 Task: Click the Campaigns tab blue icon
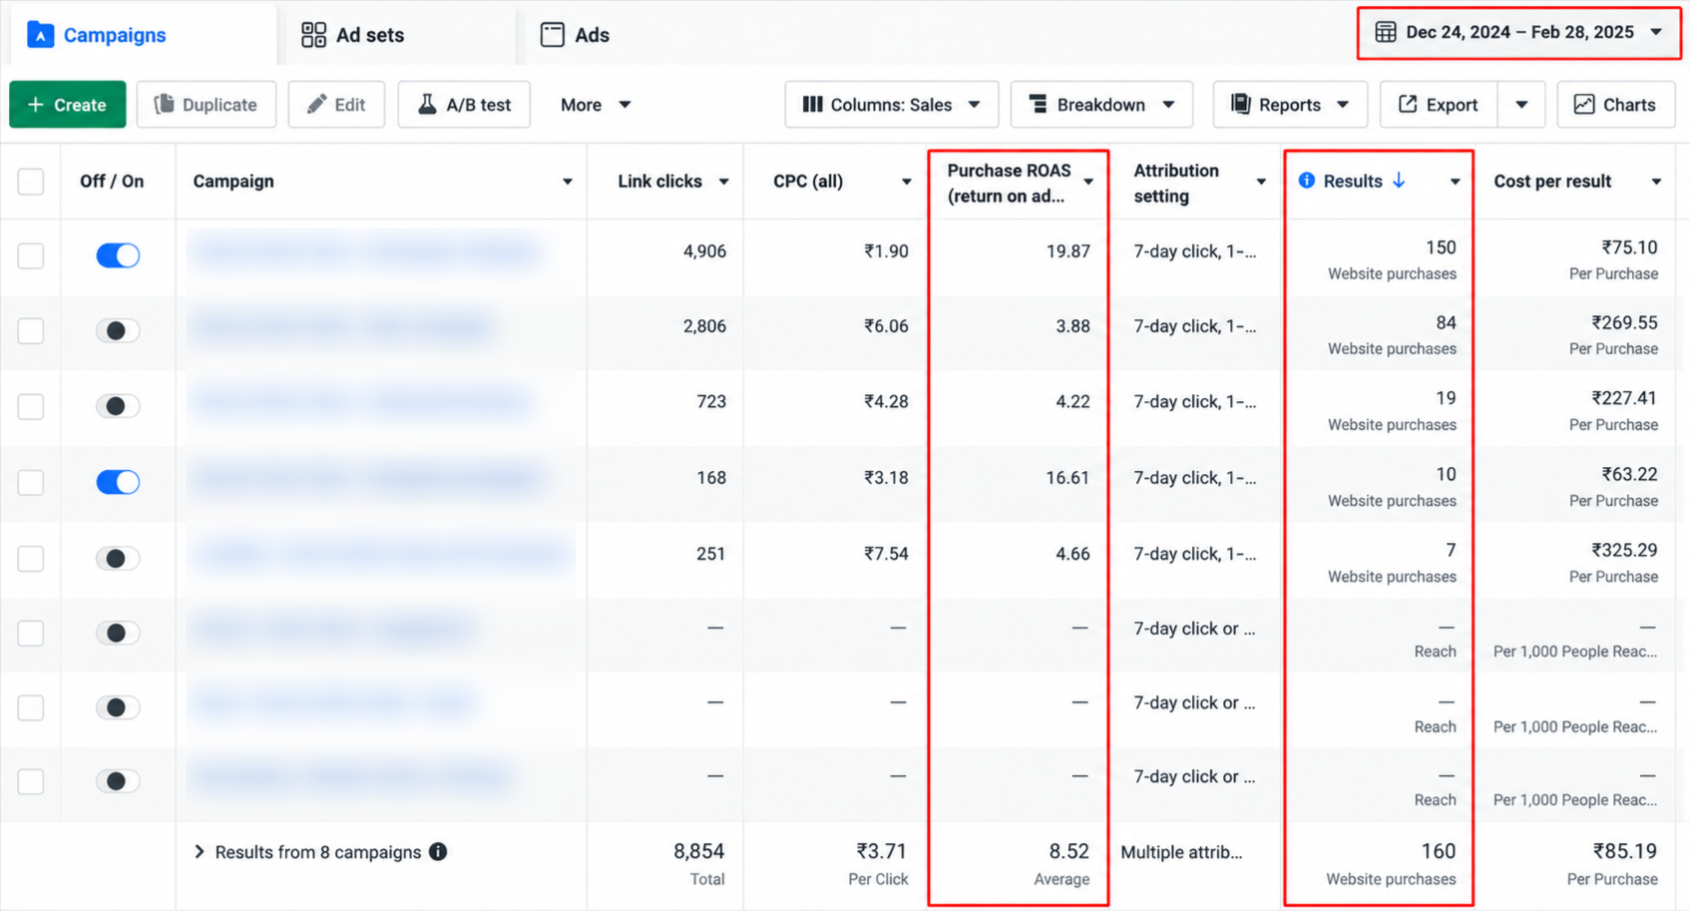pyautogui.click(x=40, y=35)
